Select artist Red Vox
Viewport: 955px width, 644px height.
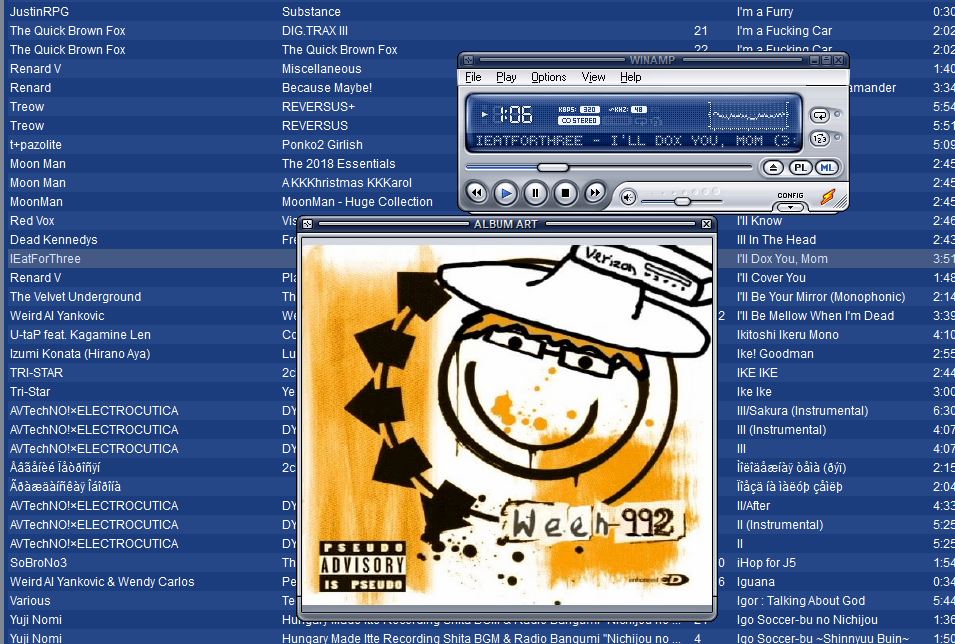click(x=32, y=221)
